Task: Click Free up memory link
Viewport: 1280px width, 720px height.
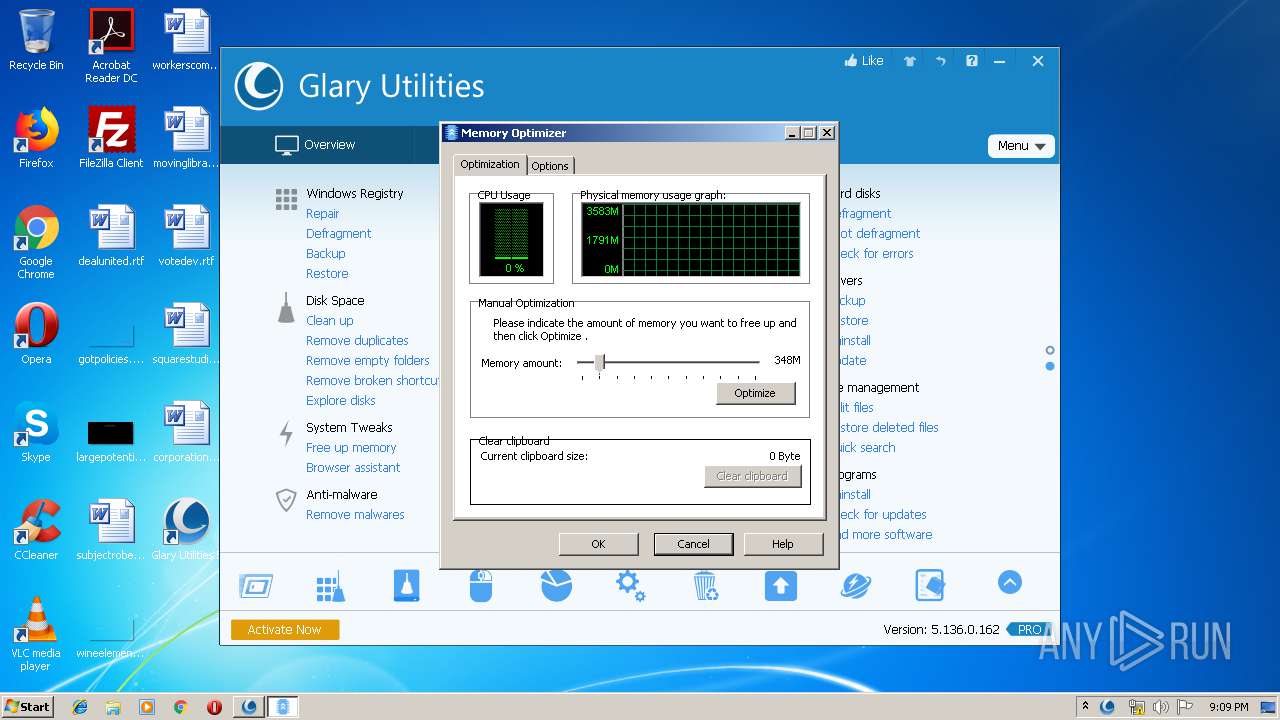Action: point(351,447)
